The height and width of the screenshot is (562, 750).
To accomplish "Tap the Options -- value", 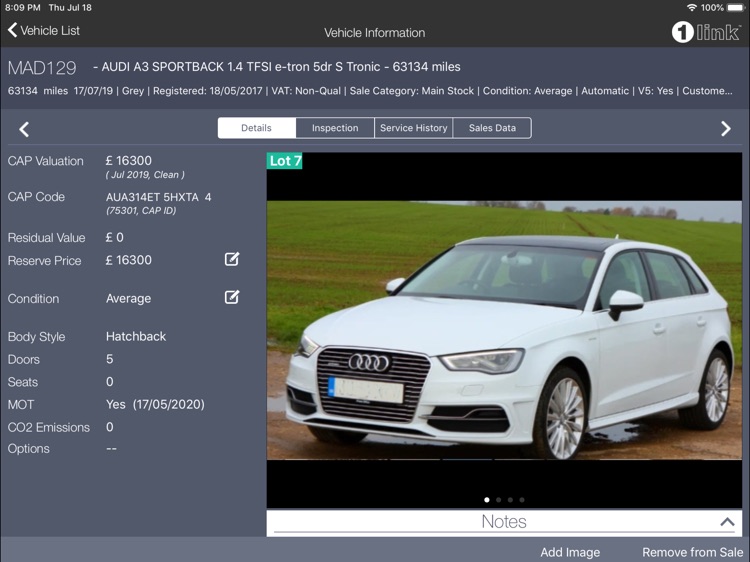I will pos(111,449).
